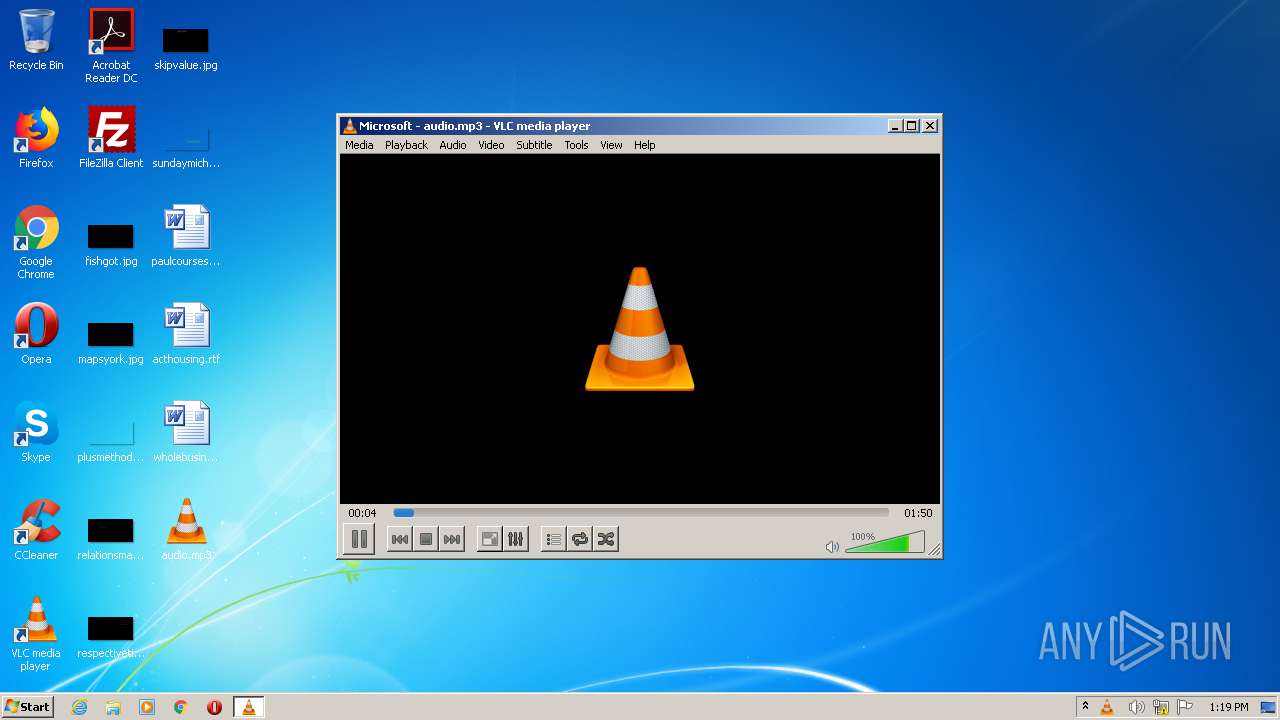Click the previous track button

point(399,539)
